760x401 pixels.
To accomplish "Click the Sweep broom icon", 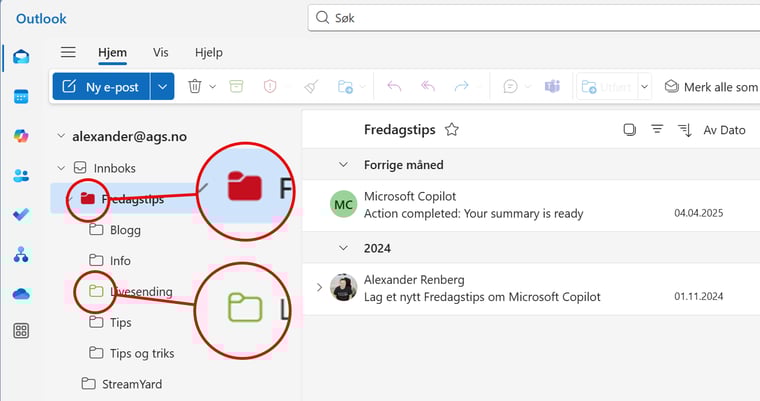I will pos(311,86).
